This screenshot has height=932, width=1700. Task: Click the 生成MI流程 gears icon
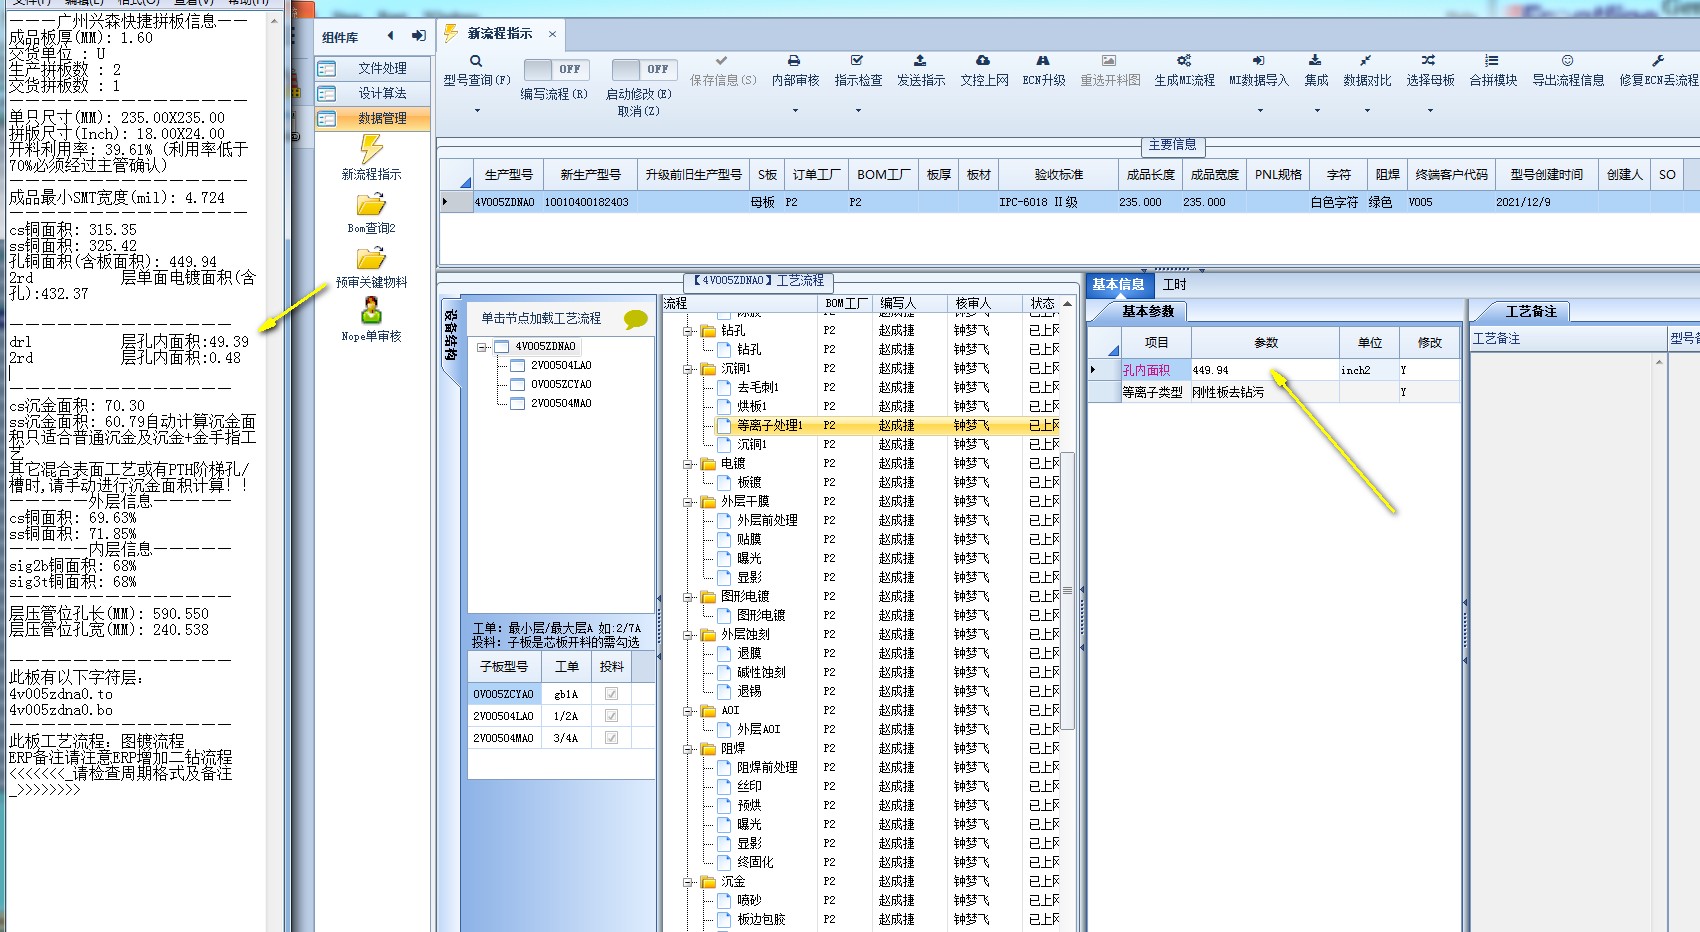coord(1184,61)
